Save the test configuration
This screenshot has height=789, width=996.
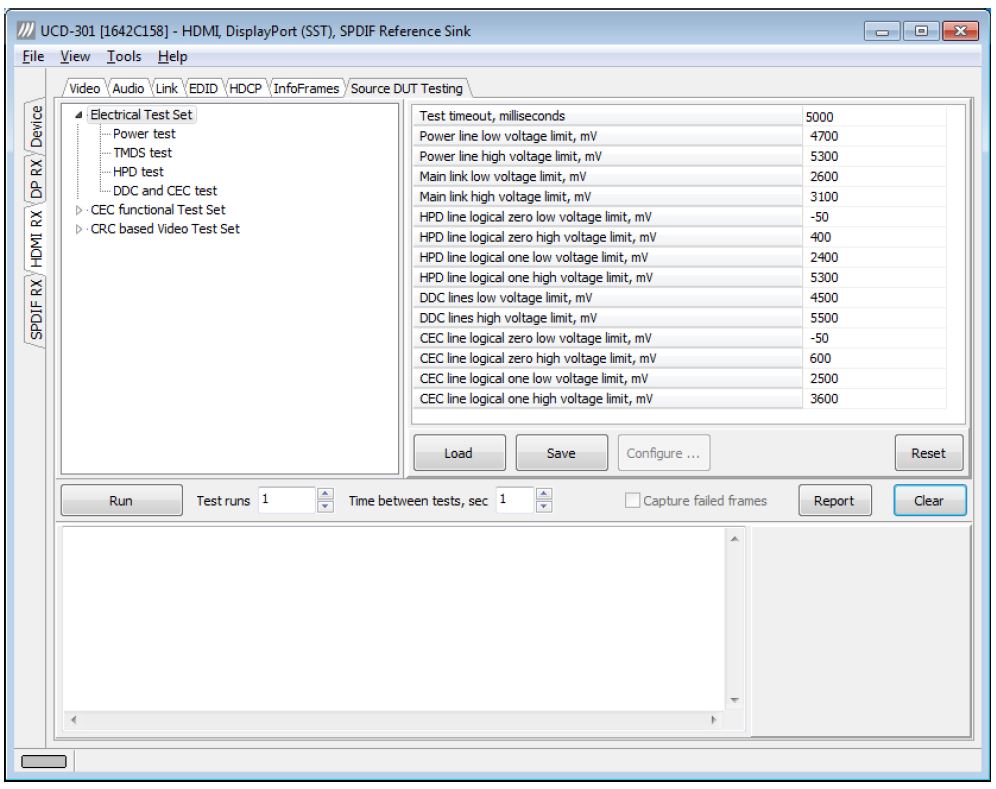[x=562, y=453]
